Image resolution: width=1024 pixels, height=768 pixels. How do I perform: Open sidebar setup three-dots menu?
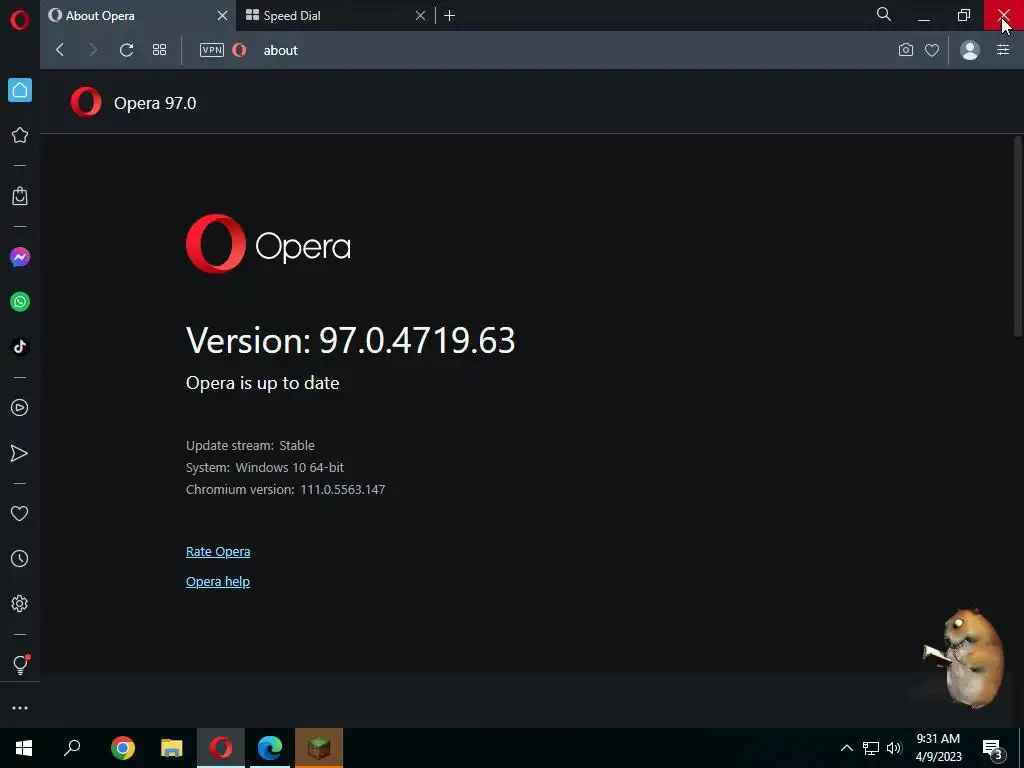(x=20, y=708)
